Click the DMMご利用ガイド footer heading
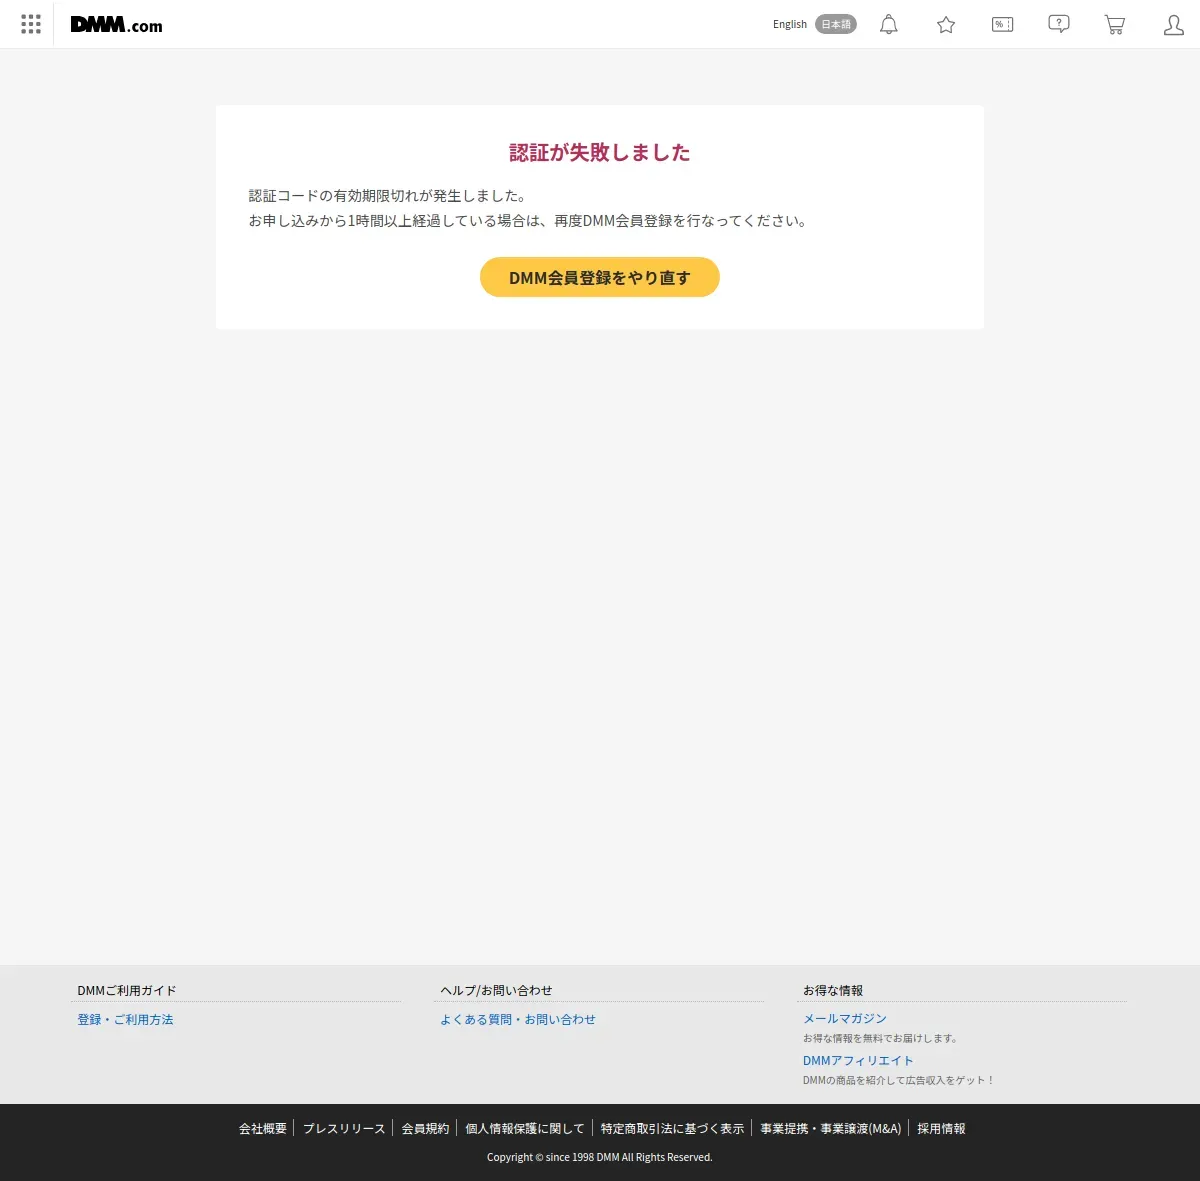The width and height of the screenshot is (1200, 1181). pos(127,991)
